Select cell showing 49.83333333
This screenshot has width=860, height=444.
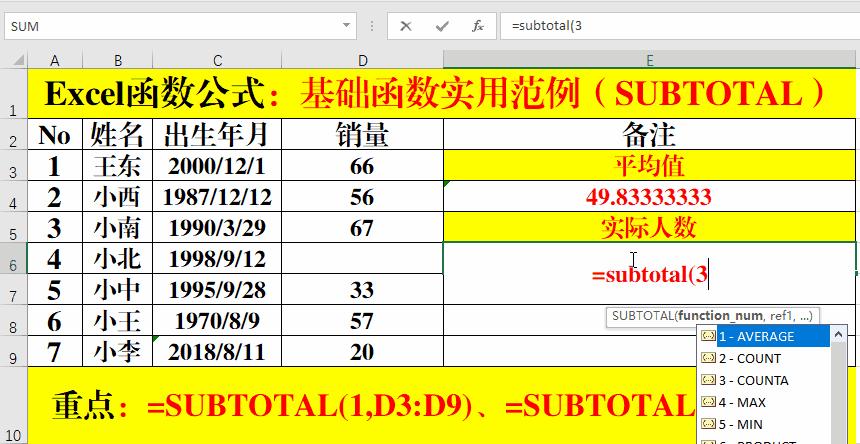pos(649,196)
